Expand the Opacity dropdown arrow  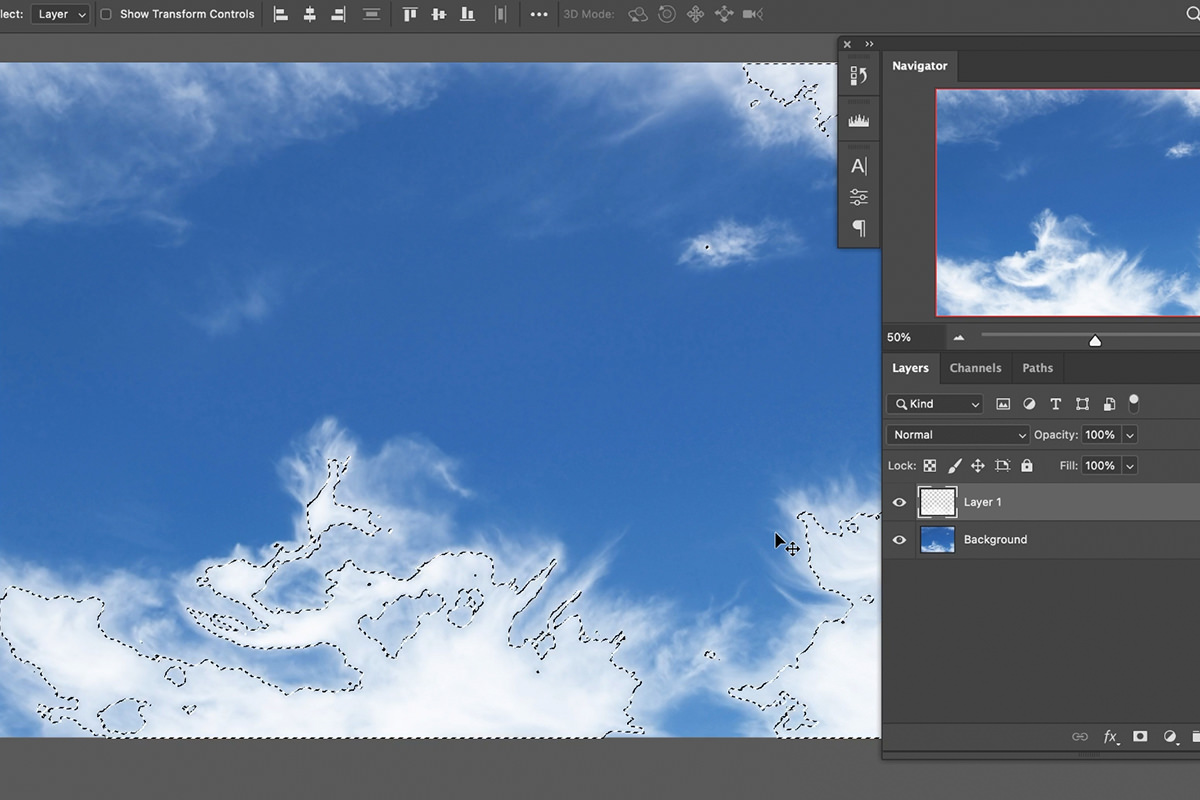pyautogui.click(x=1131, y=434)
